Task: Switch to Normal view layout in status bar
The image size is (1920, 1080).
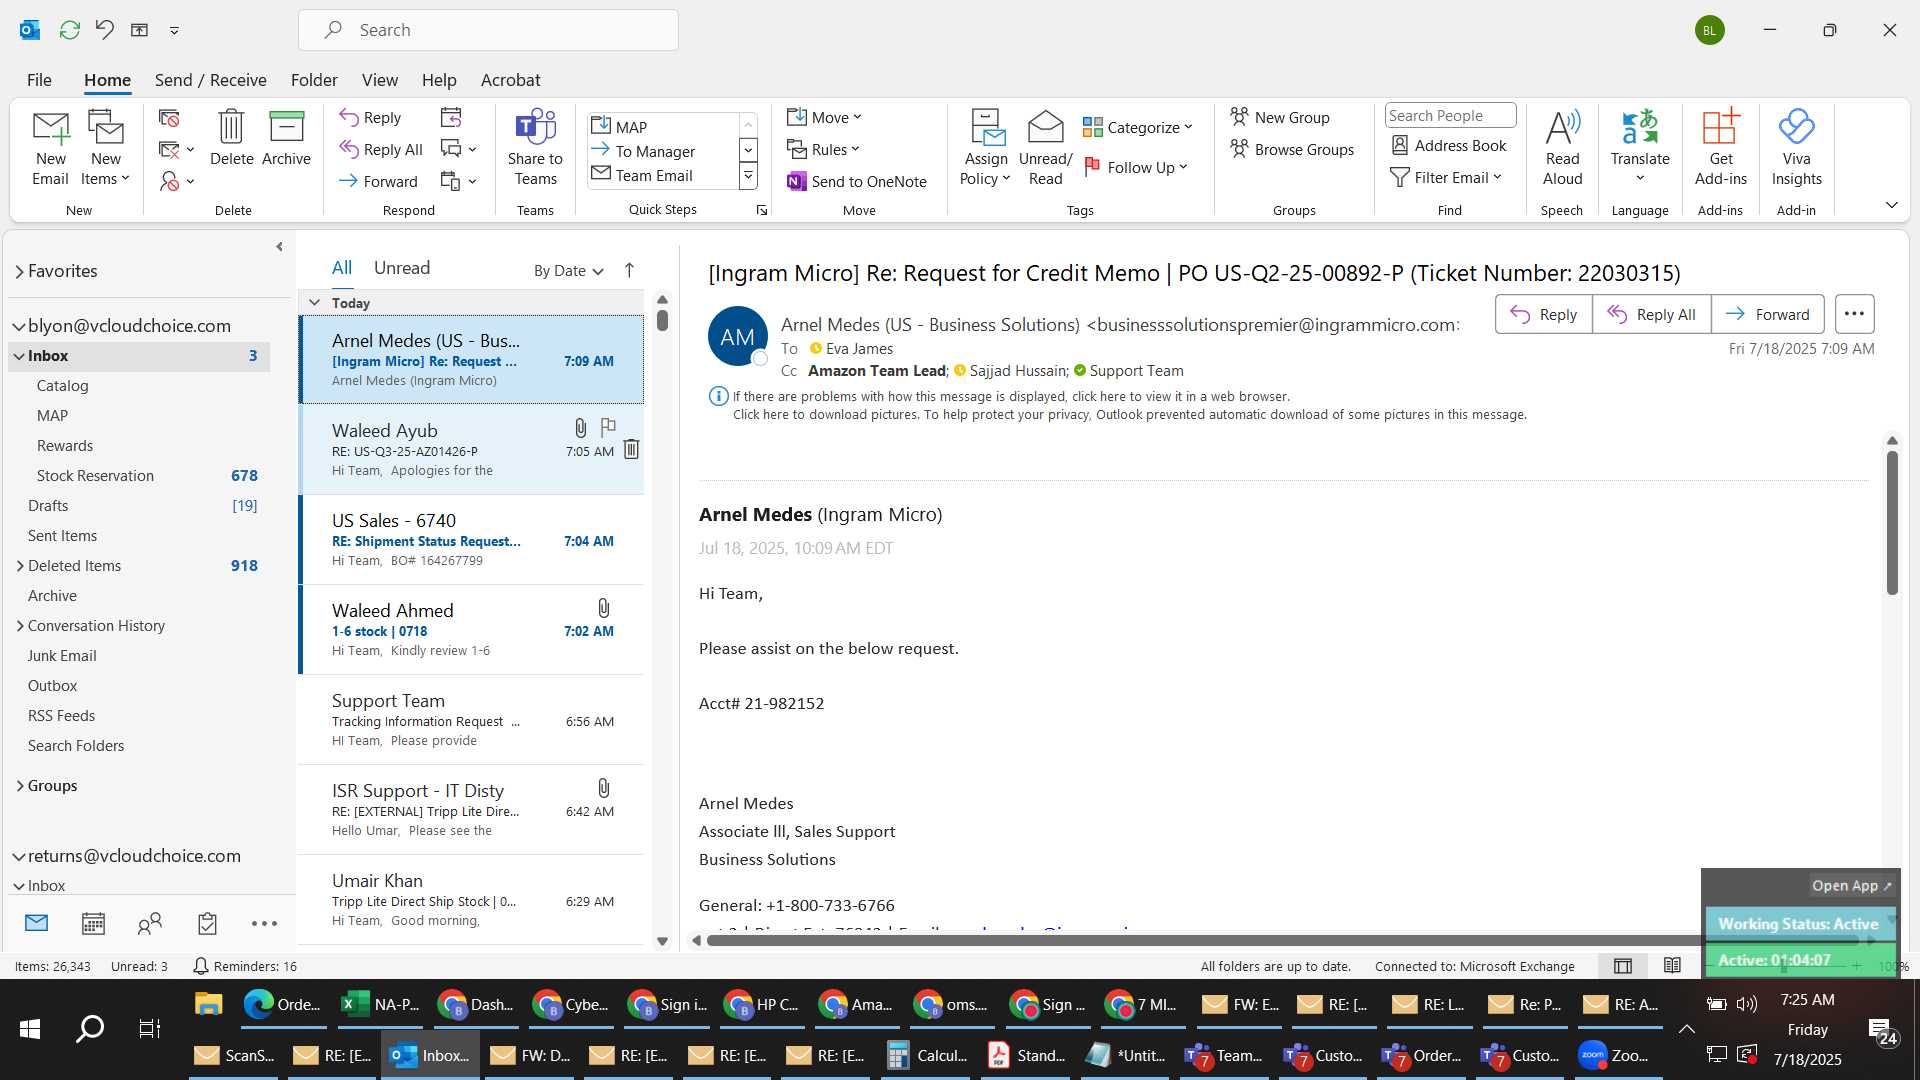Action: (x=1623, y=966)
